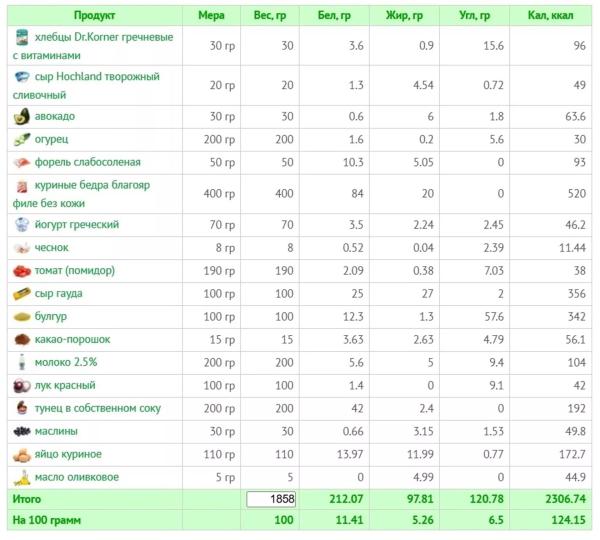Click the black olives icon
600x540 pixels.
[21, 431]
